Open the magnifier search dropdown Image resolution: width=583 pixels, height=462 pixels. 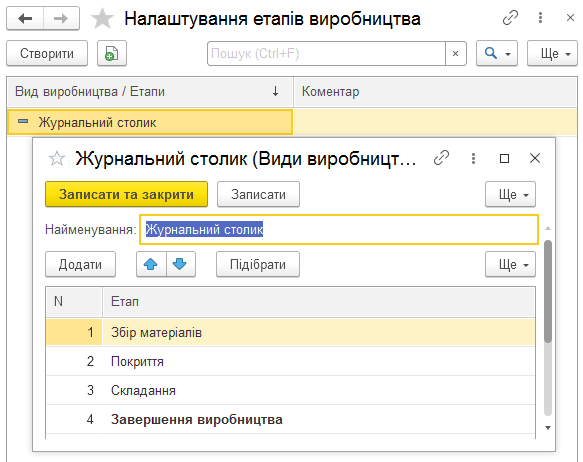(x=497, y=54)
